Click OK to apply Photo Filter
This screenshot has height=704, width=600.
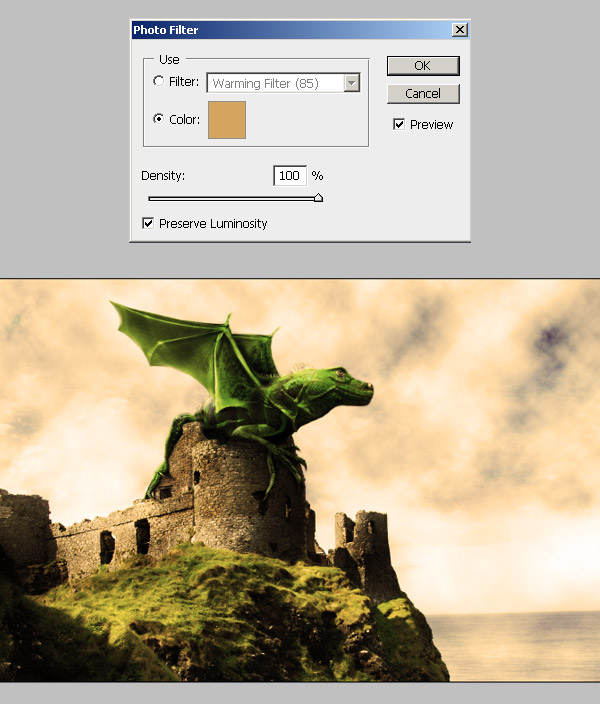point(423,66)
